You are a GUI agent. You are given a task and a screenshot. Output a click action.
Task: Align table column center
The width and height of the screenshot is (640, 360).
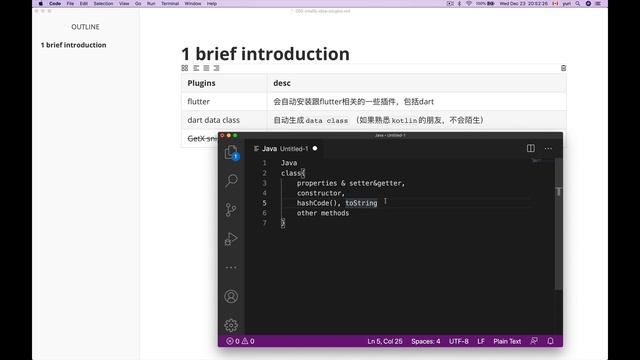point(206,68)
